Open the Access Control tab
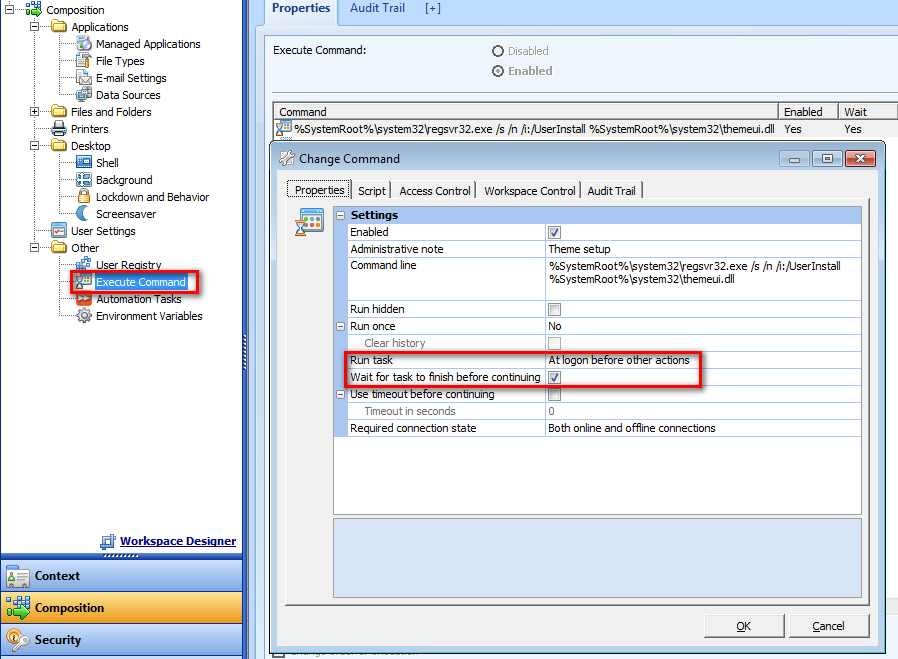898x659 pixels. [x=434, y=190]
